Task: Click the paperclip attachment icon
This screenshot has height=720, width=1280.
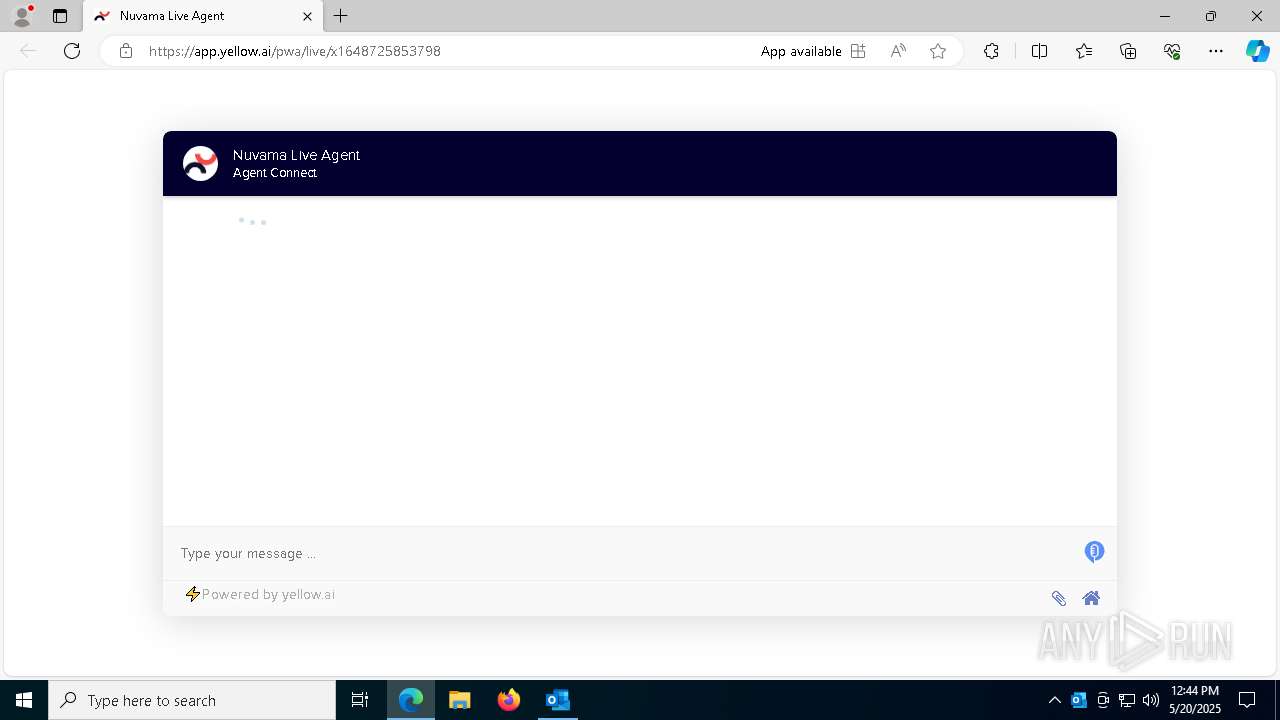Action: click(x=1058, y=598)
